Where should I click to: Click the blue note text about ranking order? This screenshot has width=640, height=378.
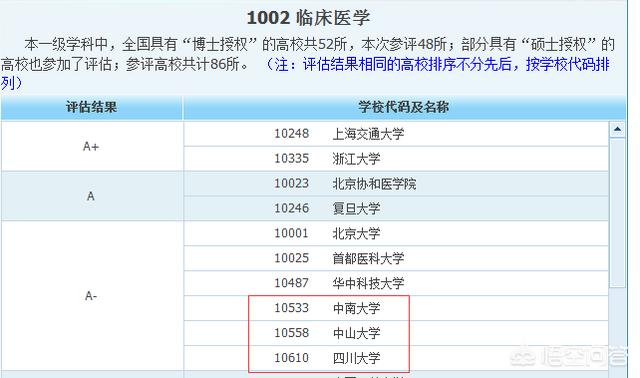tap(305, 73)
